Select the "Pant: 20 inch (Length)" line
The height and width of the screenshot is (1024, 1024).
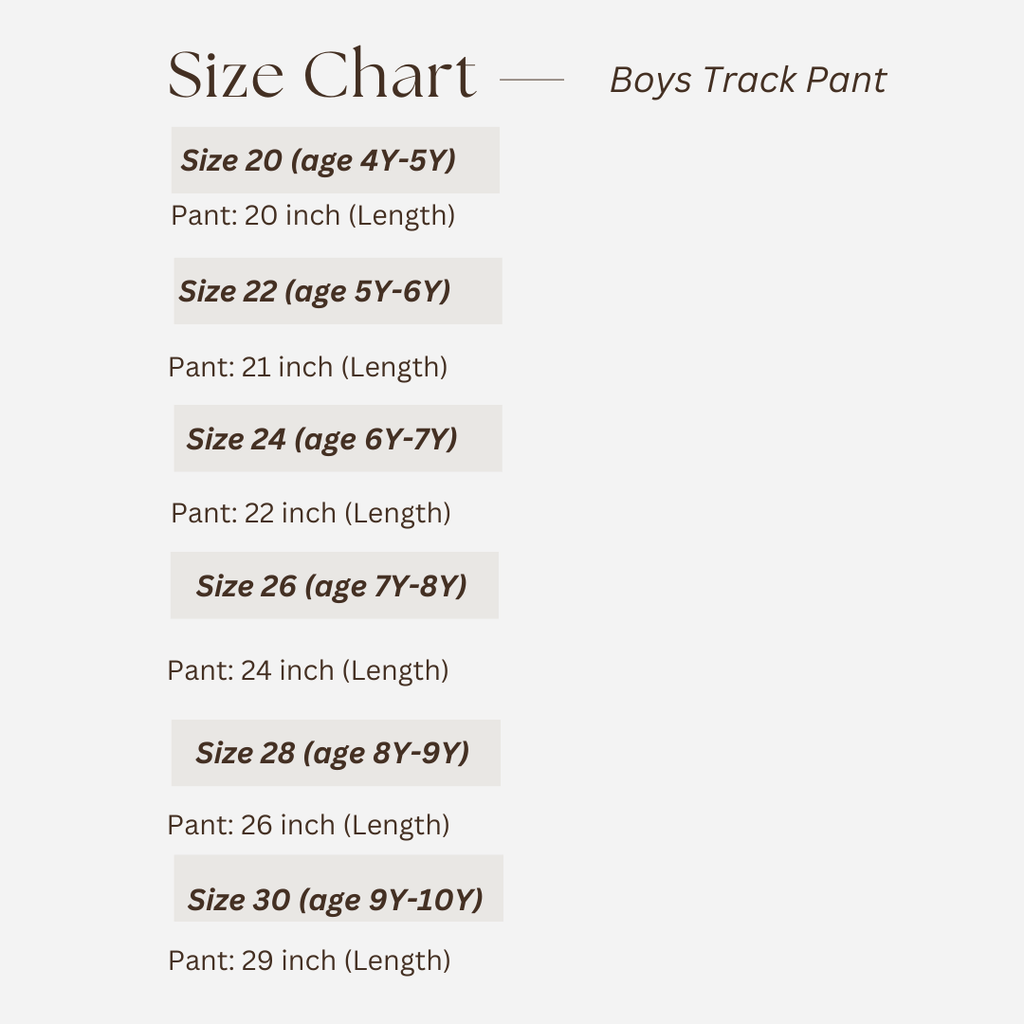pos(313,215)
